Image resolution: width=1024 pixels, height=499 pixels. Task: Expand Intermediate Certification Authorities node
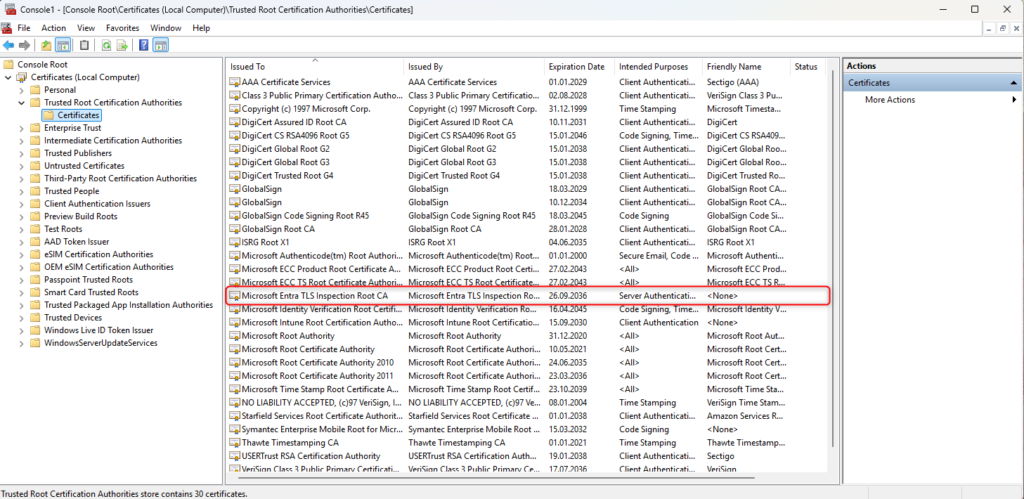22,140
